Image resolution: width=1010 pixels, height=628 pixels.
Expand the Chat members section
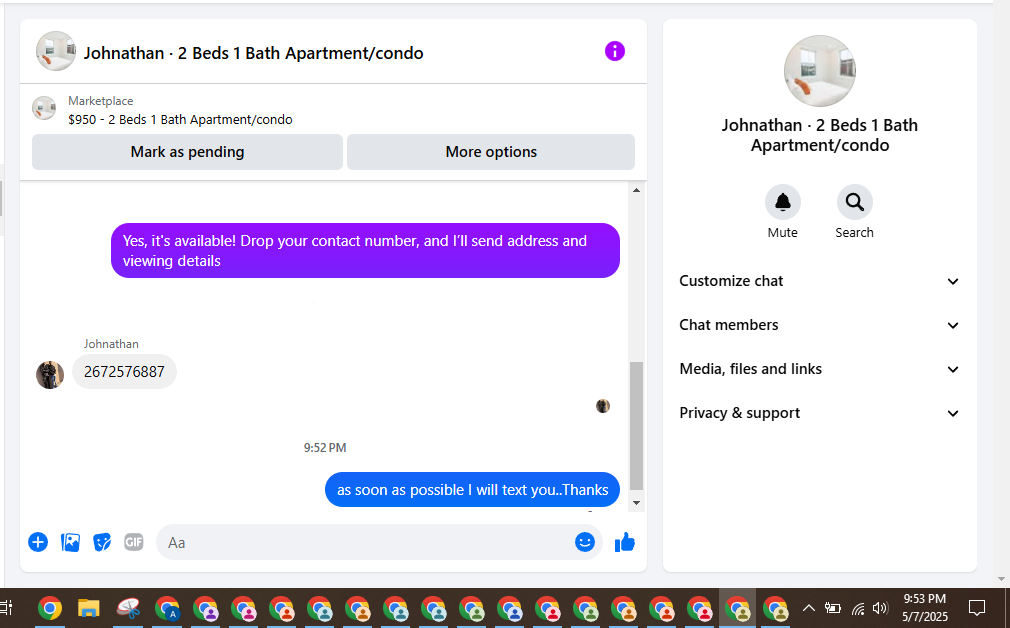coord(819,325)
